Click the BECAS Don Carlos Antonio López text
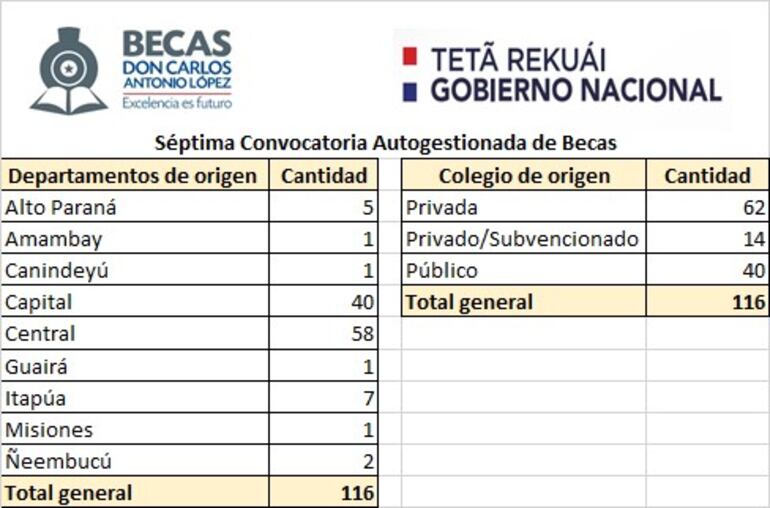 (176, 69)
